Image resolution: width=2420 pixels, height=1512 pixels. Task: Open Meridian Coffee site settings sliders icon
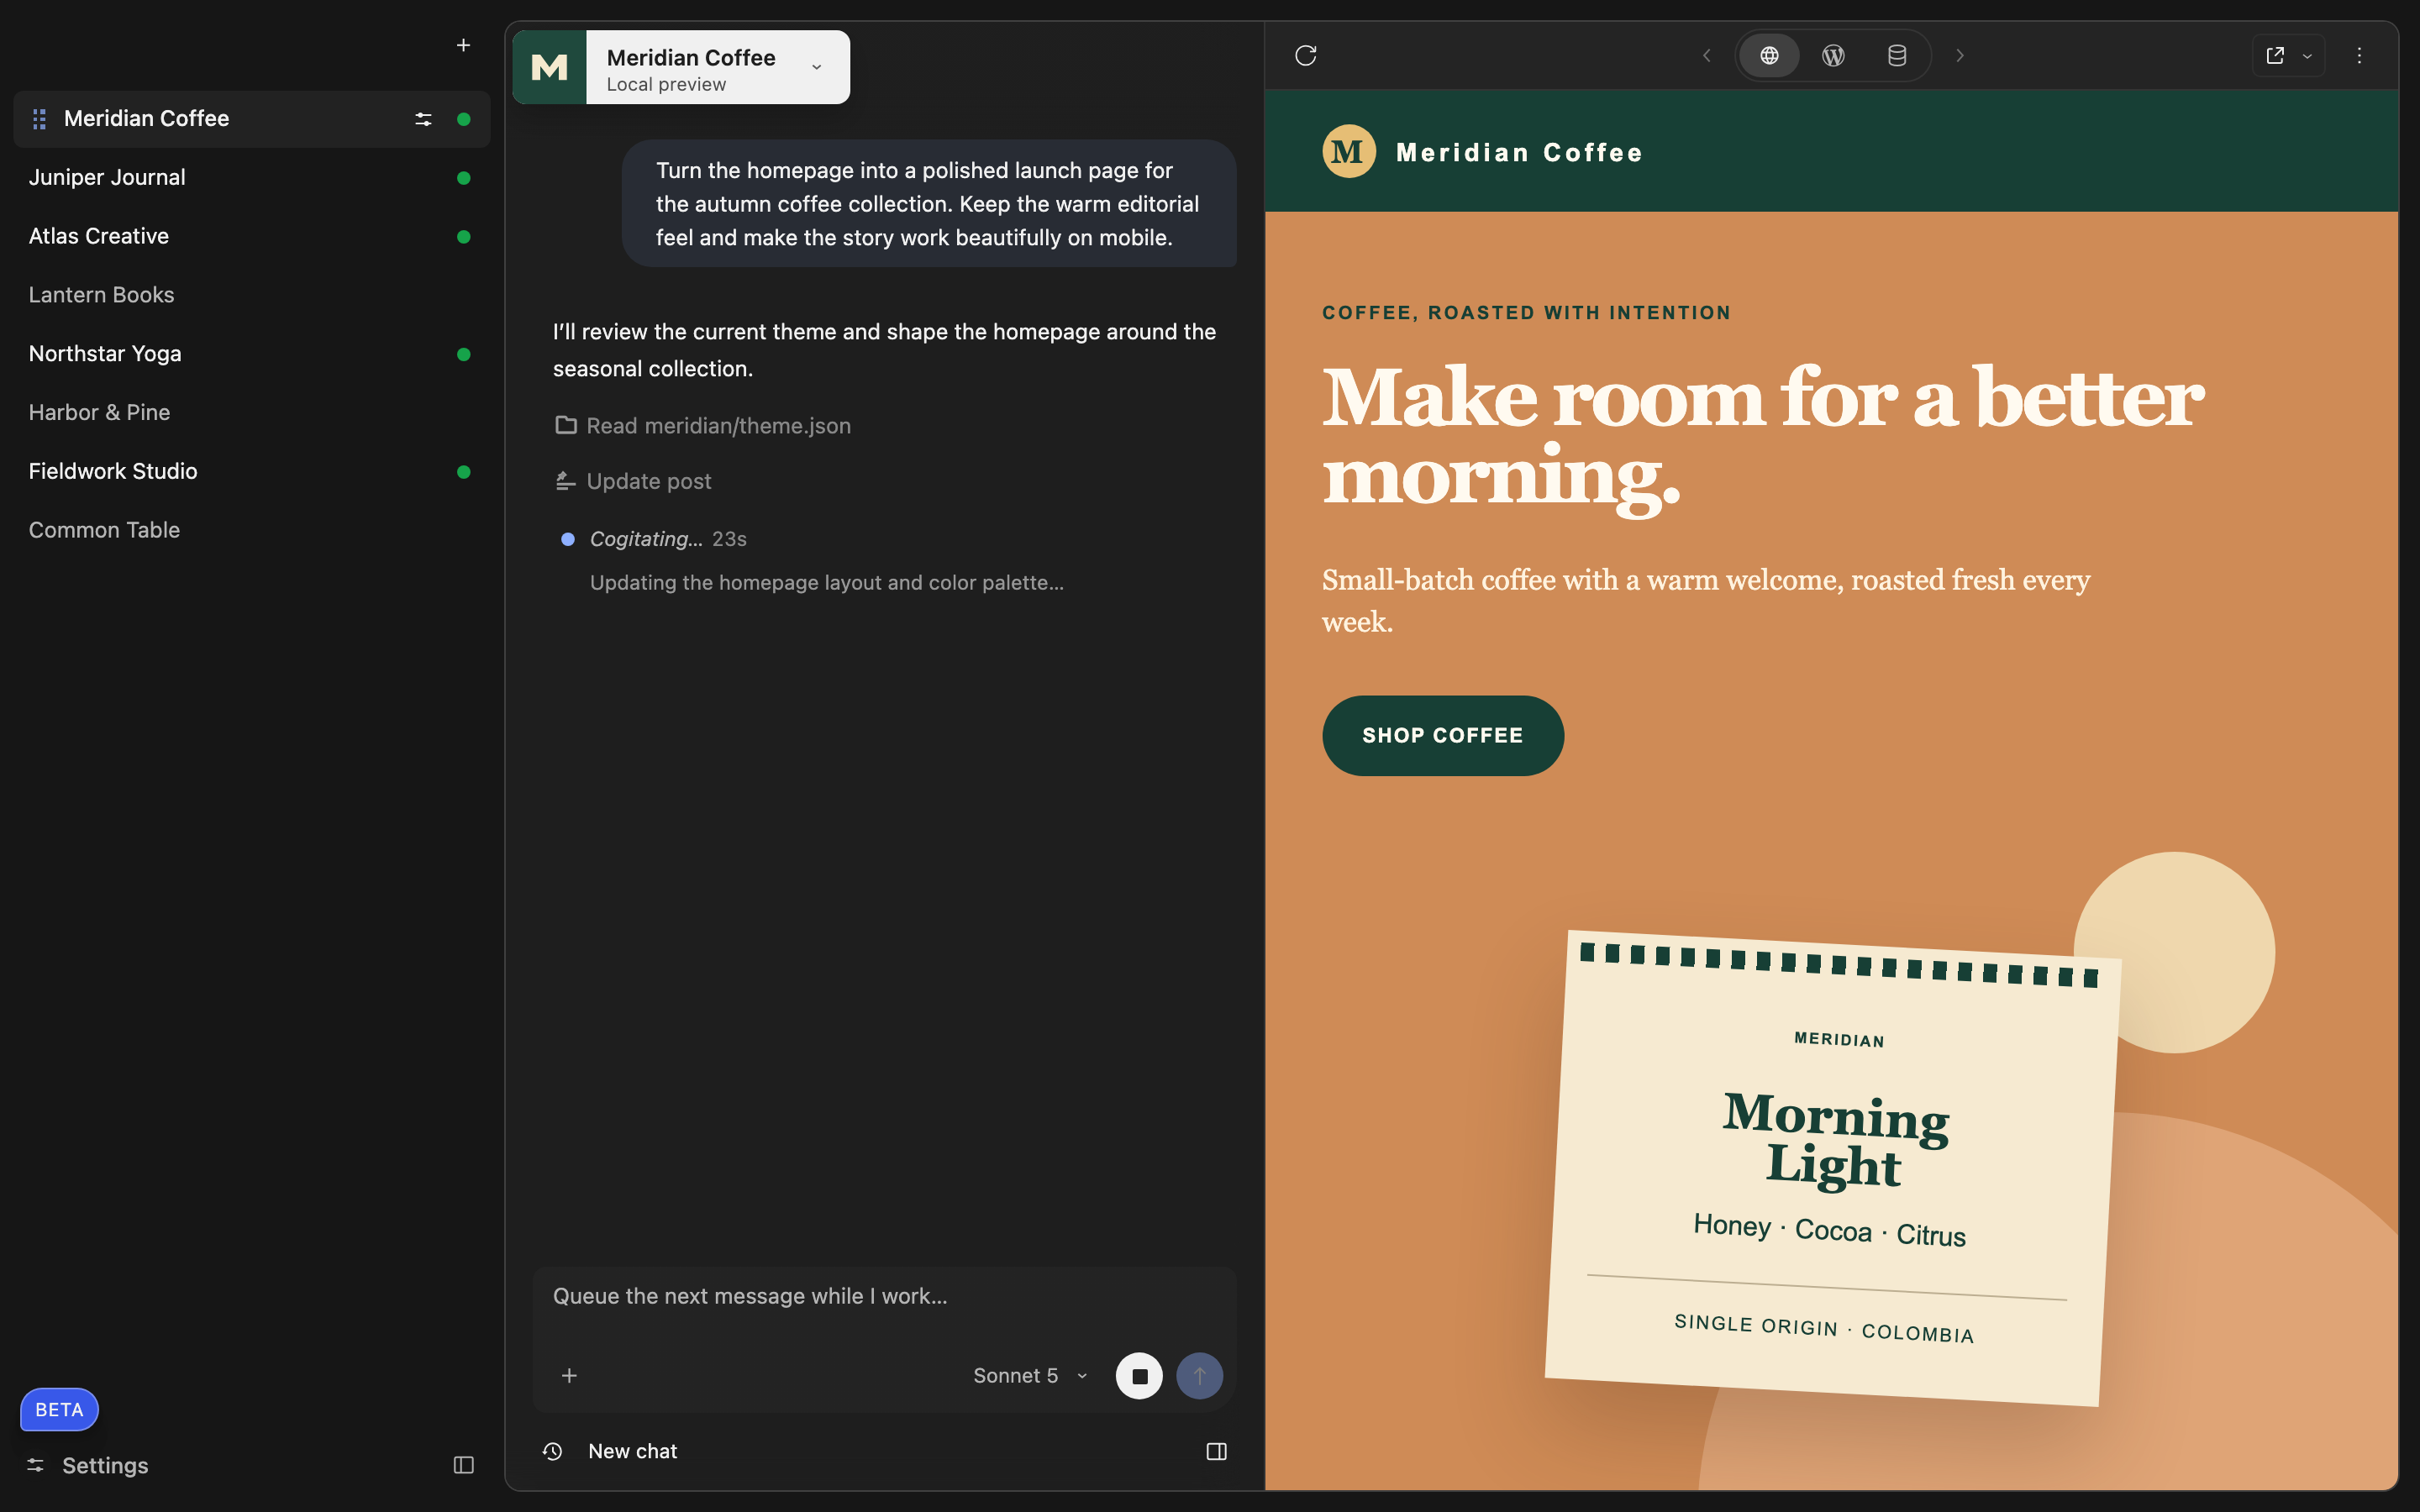423,119
